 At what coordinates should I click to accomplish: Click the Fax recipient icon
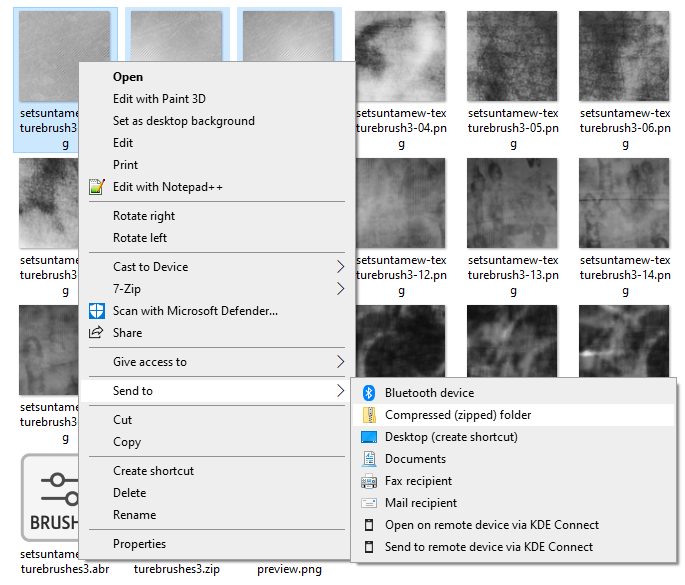pos(368,481)
